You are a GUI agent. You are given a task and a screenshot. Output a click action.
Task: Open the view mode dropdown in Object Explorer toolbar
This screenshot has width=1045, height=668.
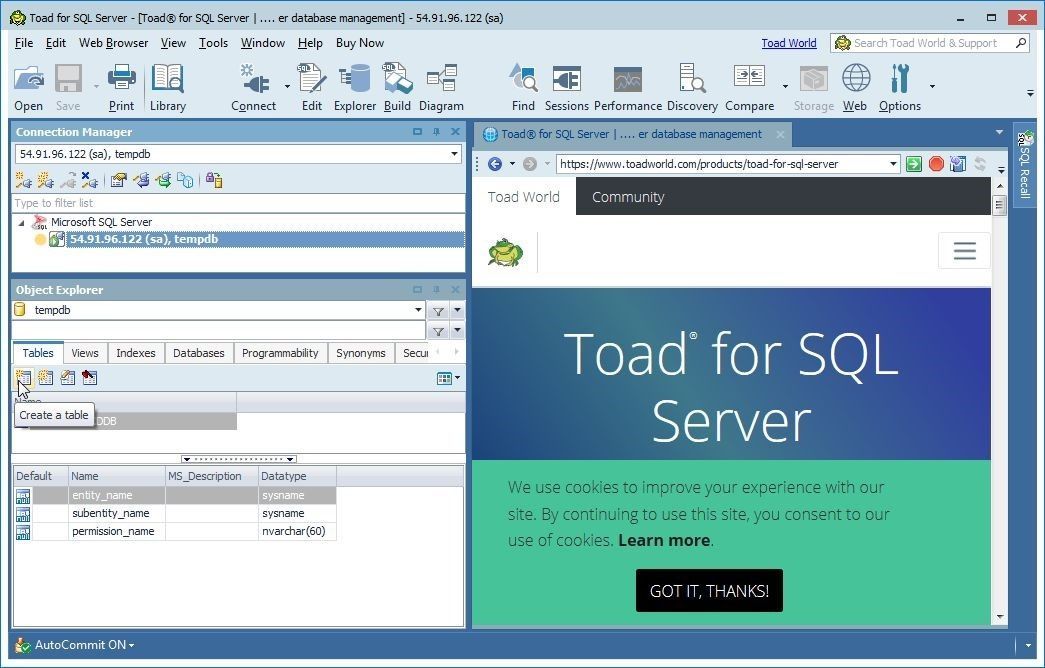click(x=457, y=378)
